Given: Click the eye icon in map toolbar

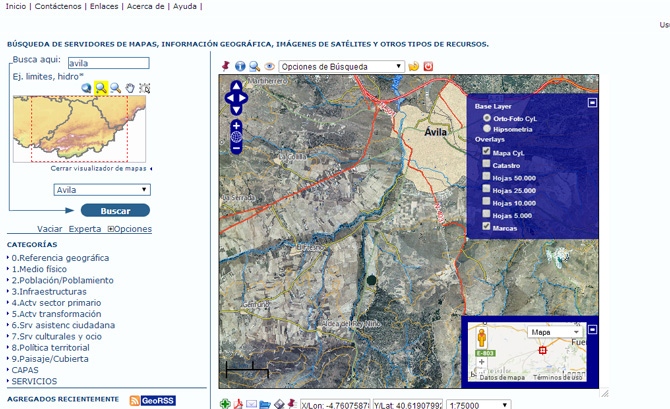Looking at the screenshot, I should 269,67.
